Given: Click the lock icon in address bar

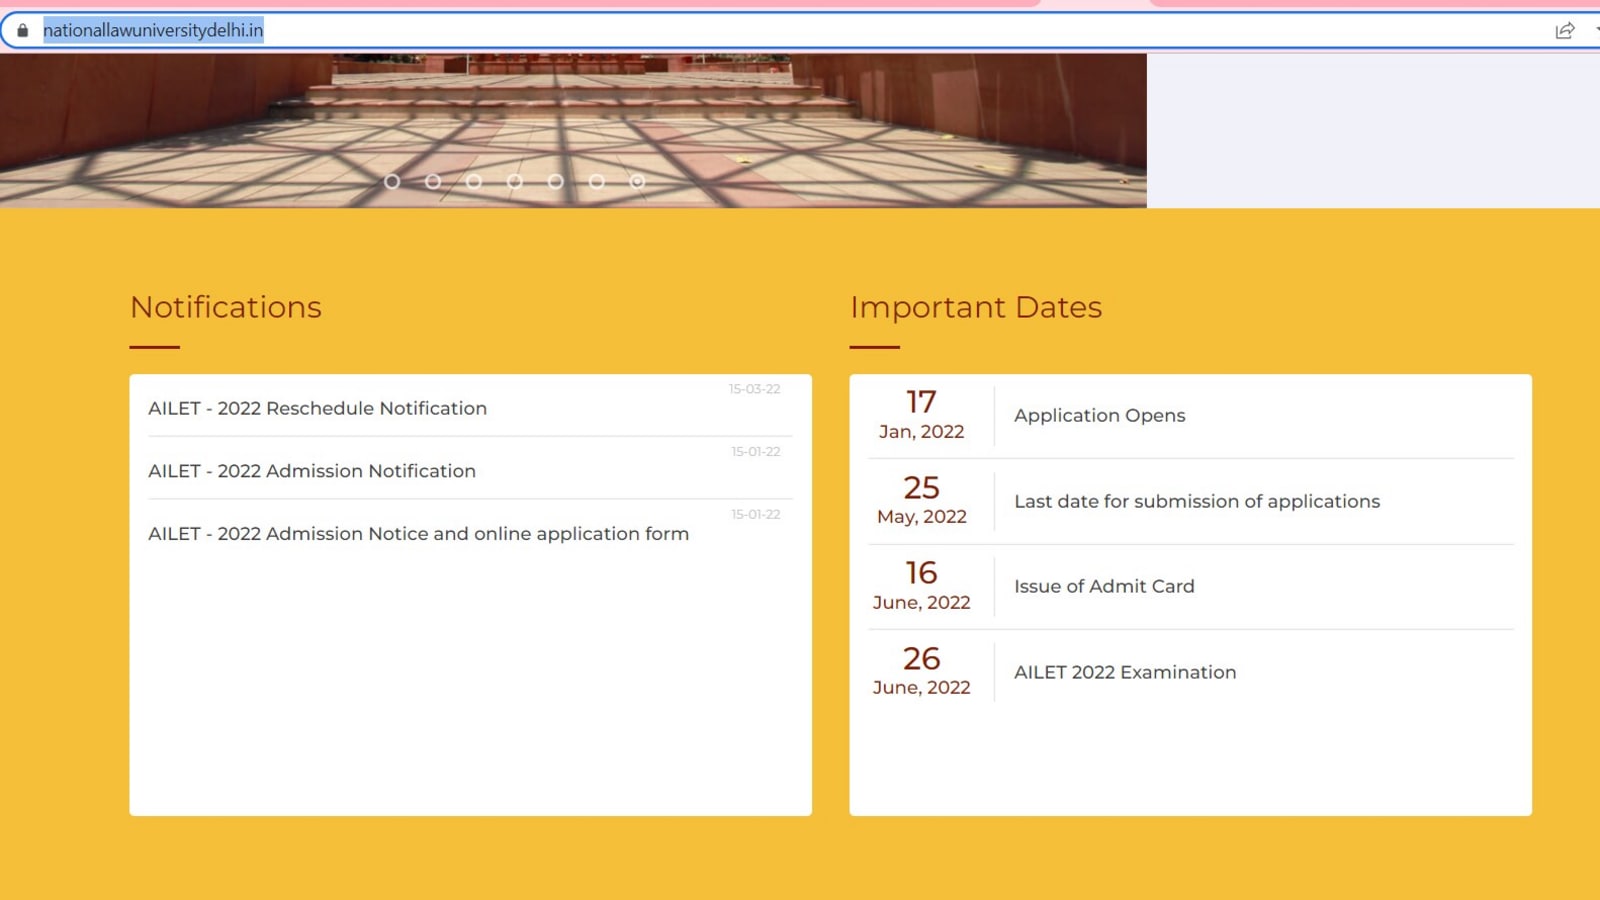Looking at the screenshot, I should pos(23,30).
